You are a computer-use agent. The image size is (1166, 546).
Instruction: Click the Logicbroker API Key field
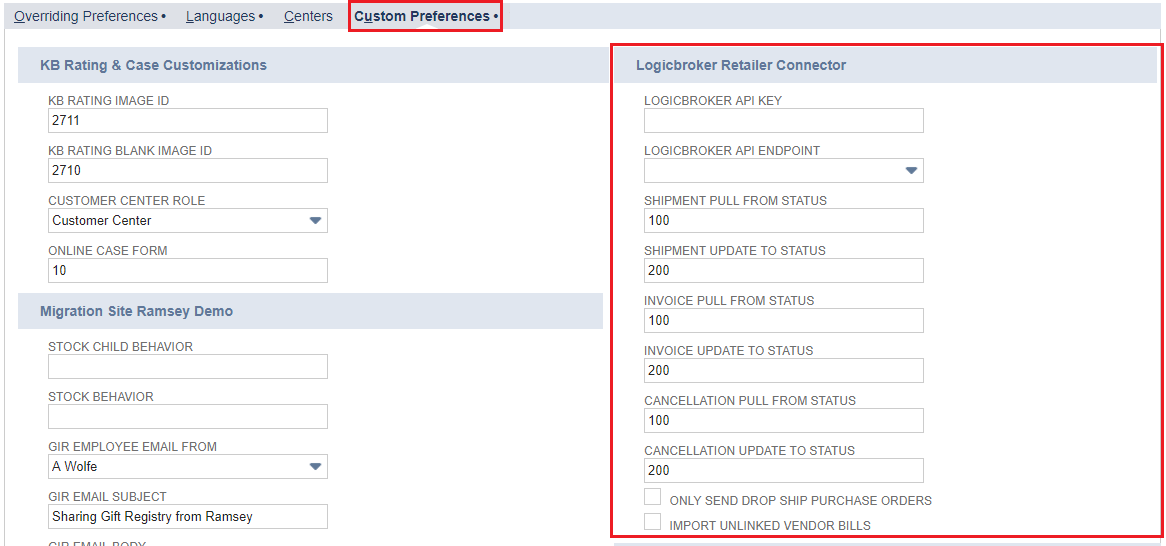[783, 121]
